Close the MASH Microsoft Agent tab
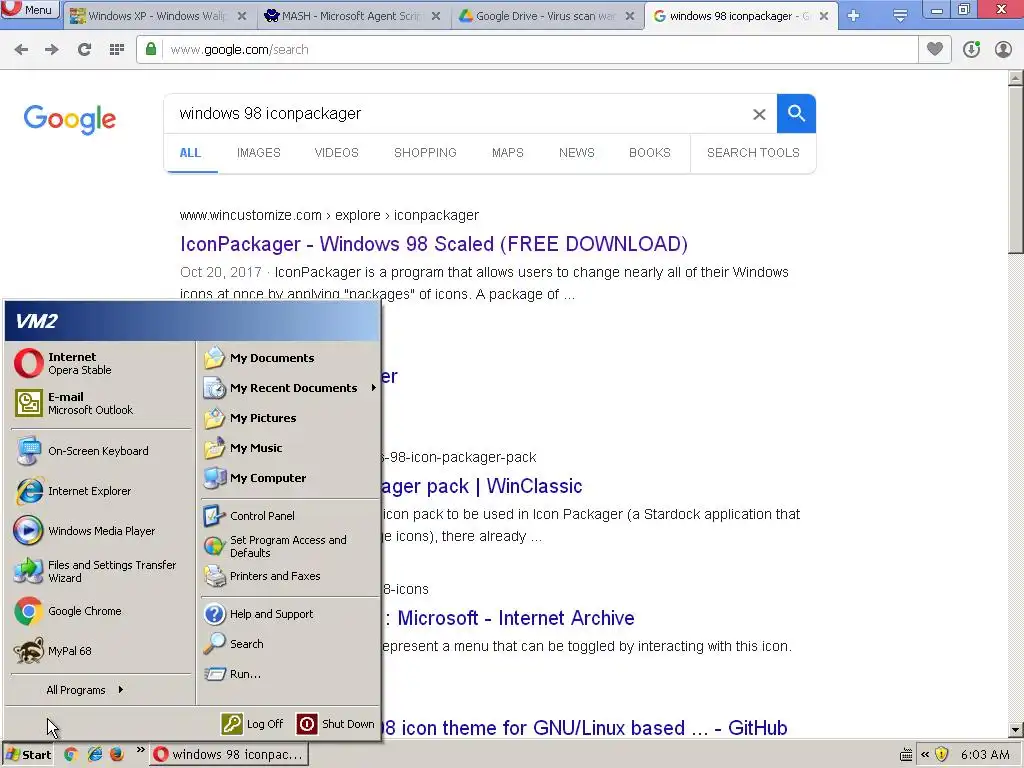The image size is (1024, 768). [436, 16]
